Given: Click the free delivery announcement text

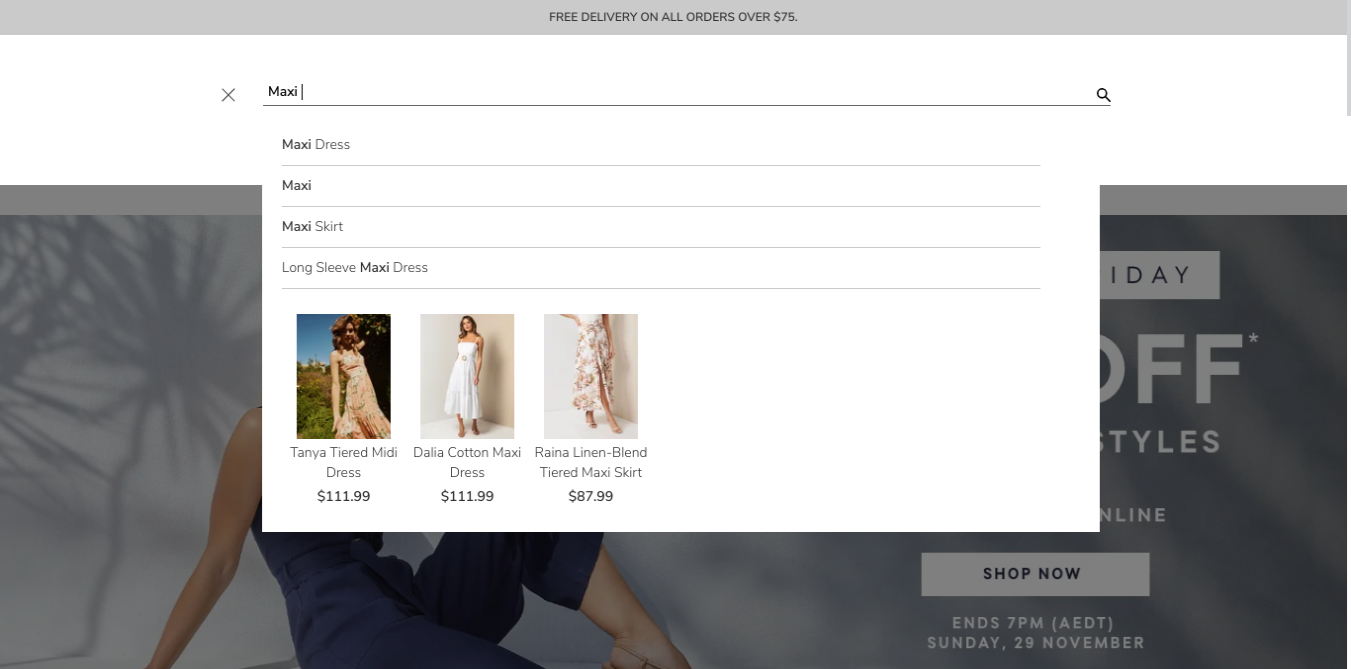Looking at the screenshot, I should [673, 17].
